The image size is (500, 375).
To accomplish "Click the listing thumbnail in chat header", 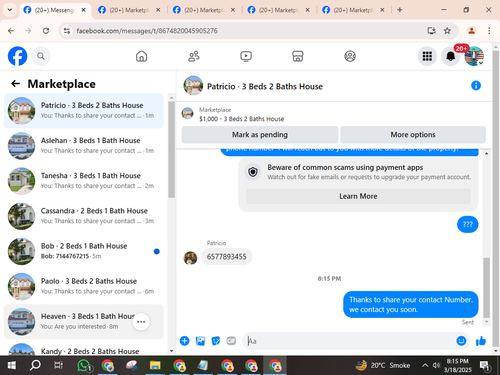I will 193,86.
